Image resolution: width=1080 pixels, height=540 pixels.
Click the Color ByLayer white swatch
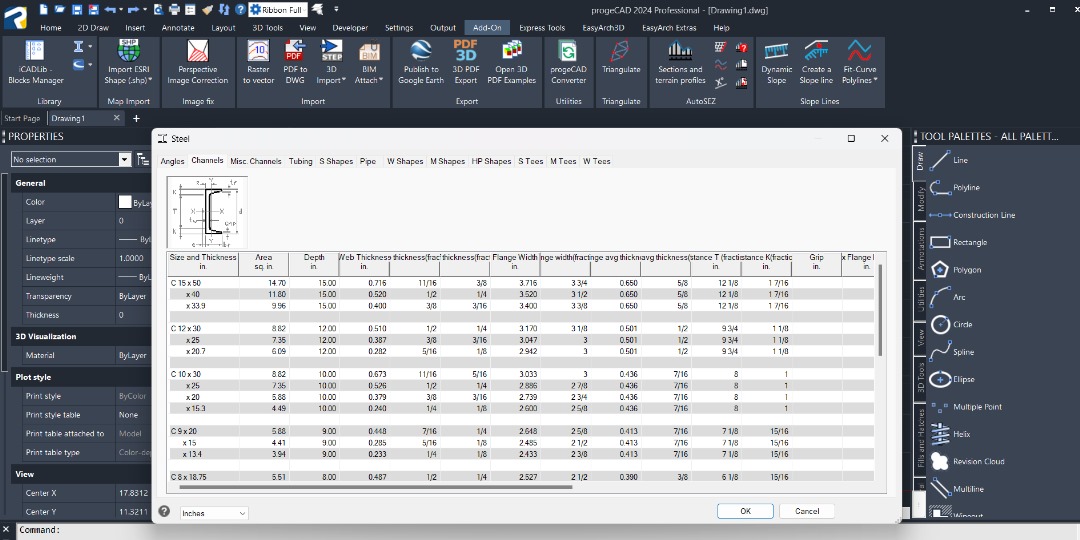(x=125, y=202)
